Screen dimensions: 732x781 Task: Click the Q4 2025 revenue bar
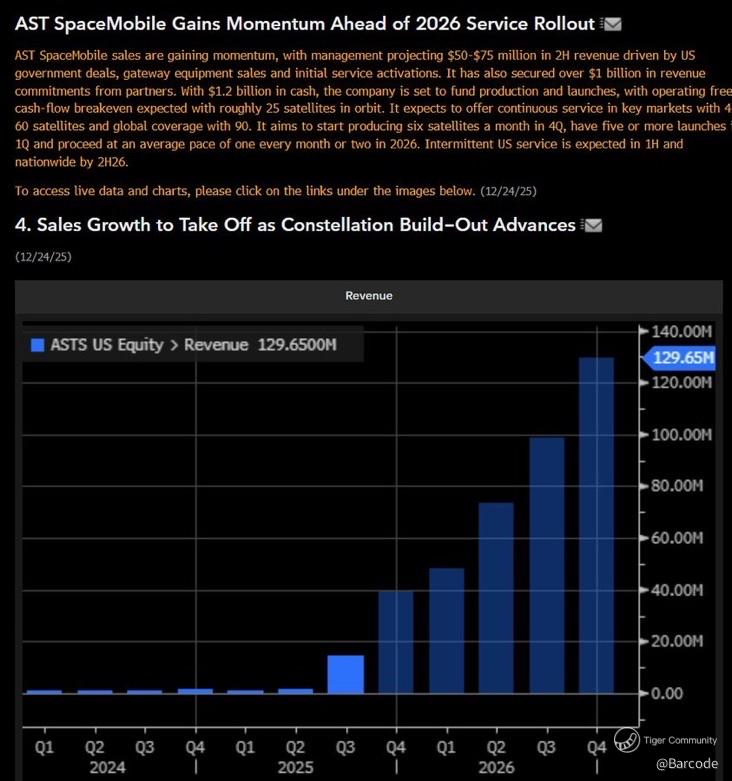(x=396, y=642)
